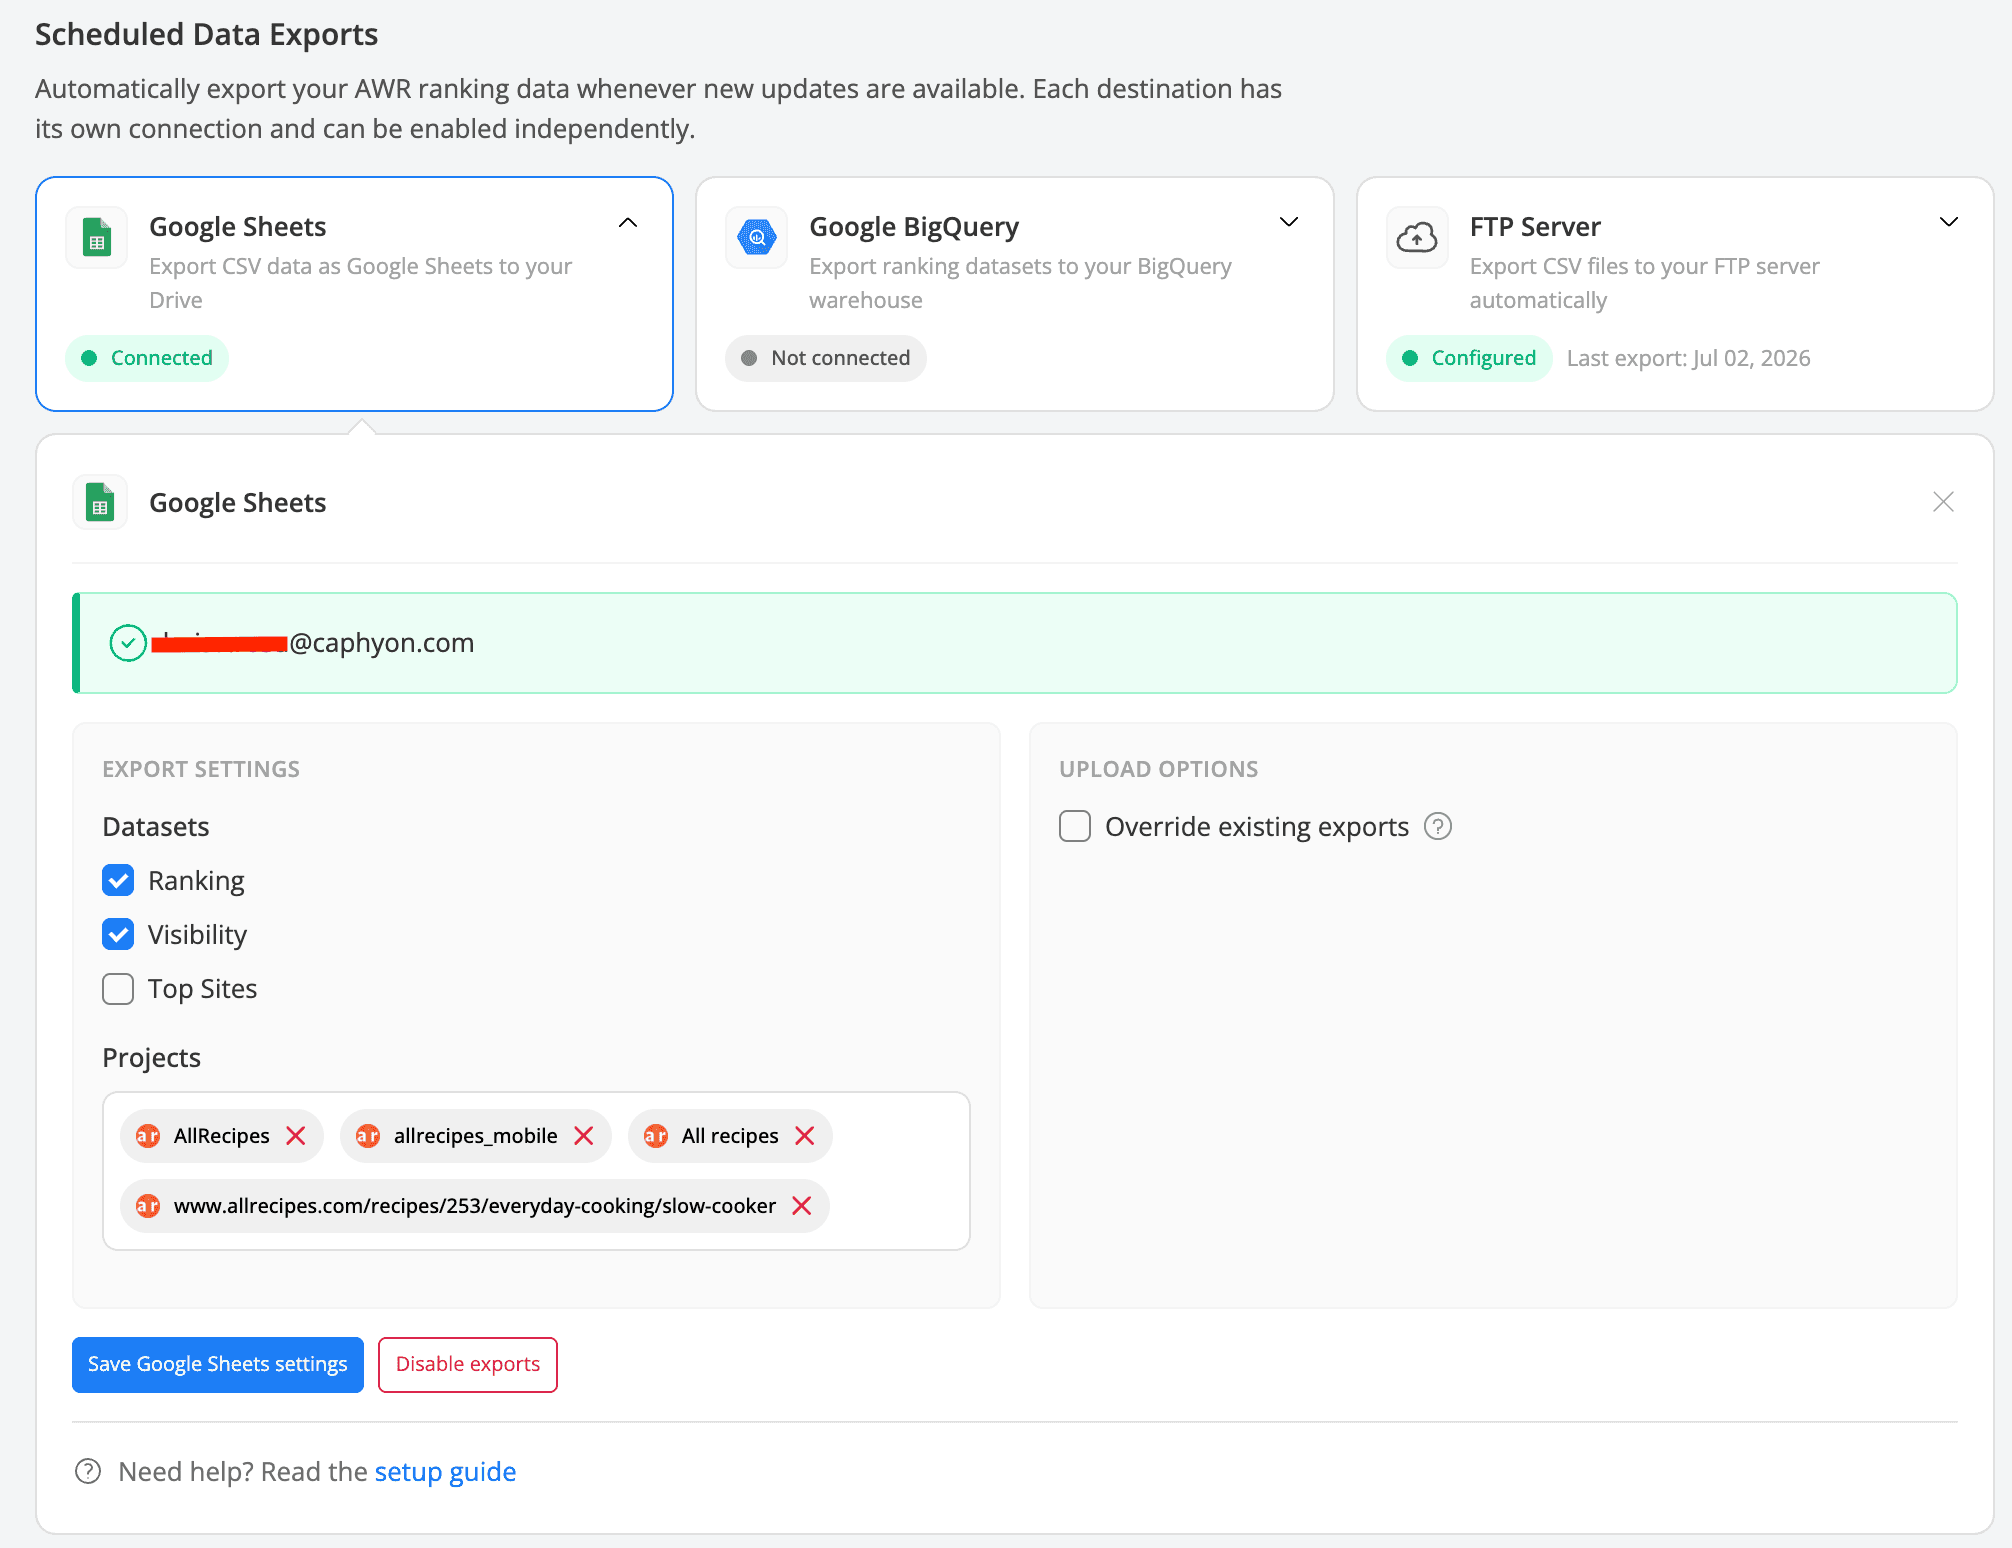Remove the allrecipes_mobile project tag

[584, 1136]
